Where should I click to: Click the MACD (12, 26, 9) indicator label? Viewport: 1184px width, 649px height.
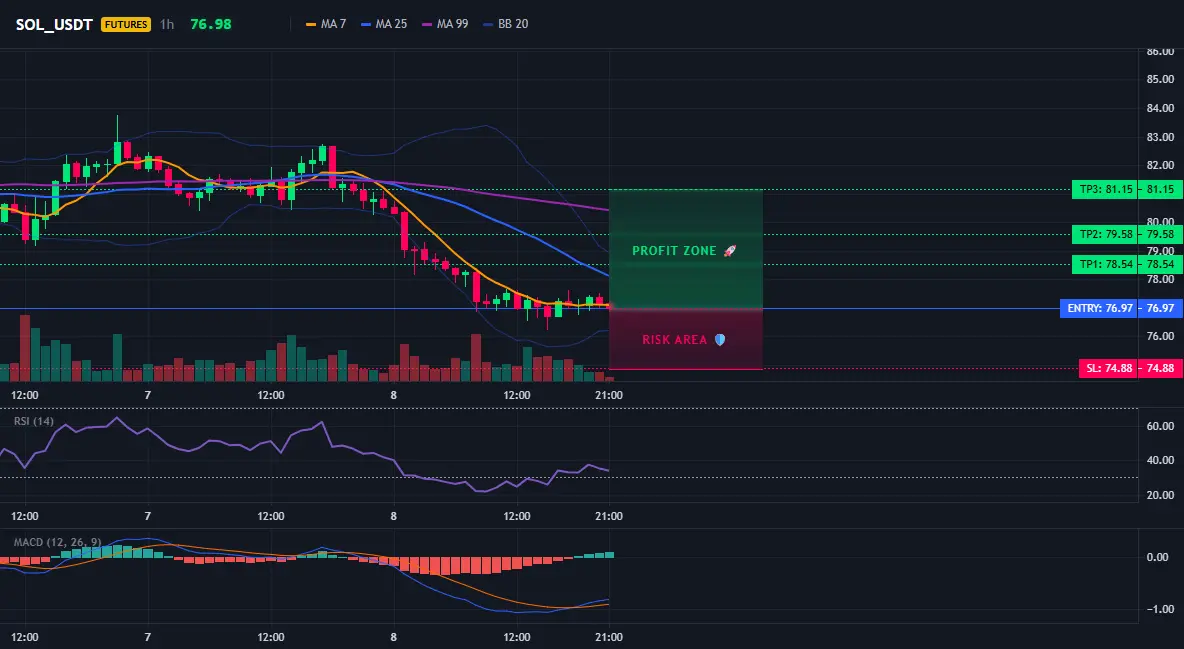(x=57, y=542)
